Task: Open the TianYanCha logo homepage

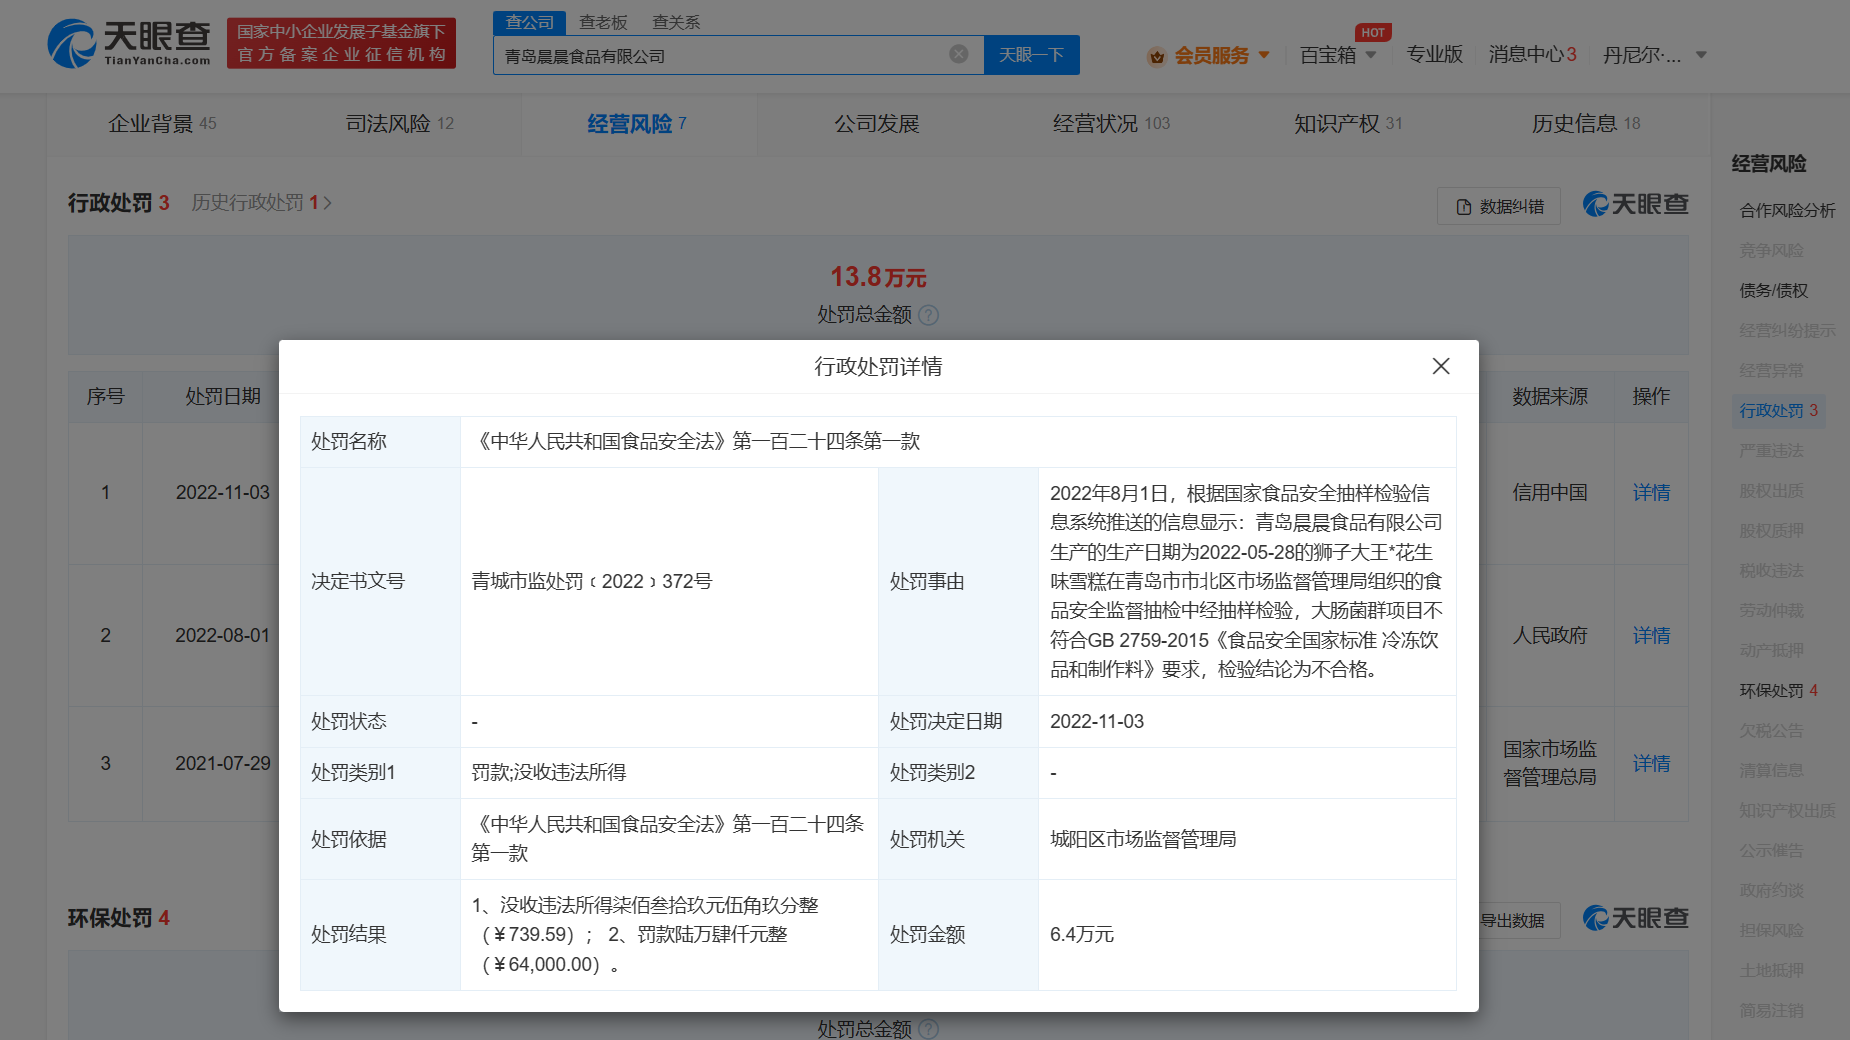Action: pos(129,44)
